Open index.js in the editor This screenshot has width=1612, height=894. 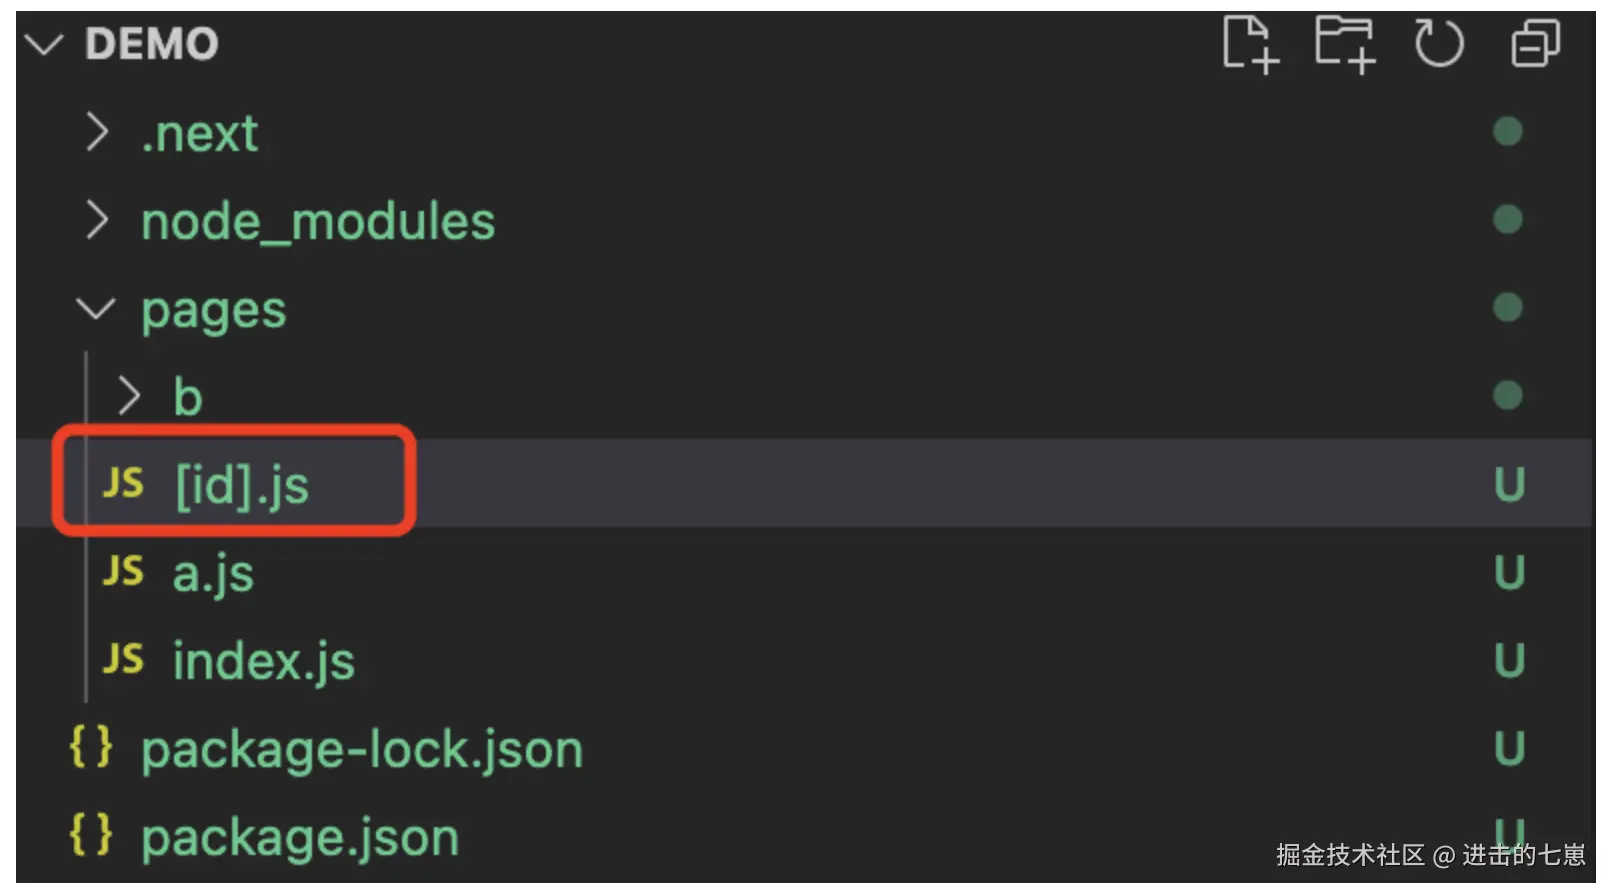pos(263,662)
